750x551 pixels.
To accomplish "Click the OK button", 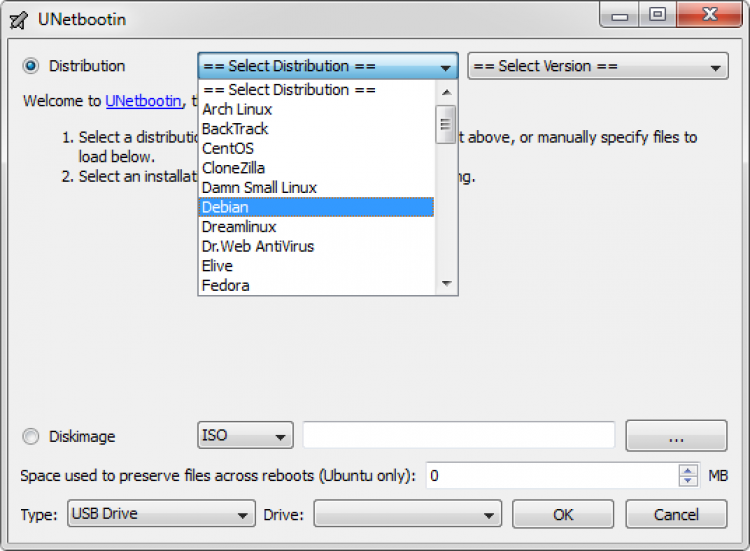I will 563,514.
